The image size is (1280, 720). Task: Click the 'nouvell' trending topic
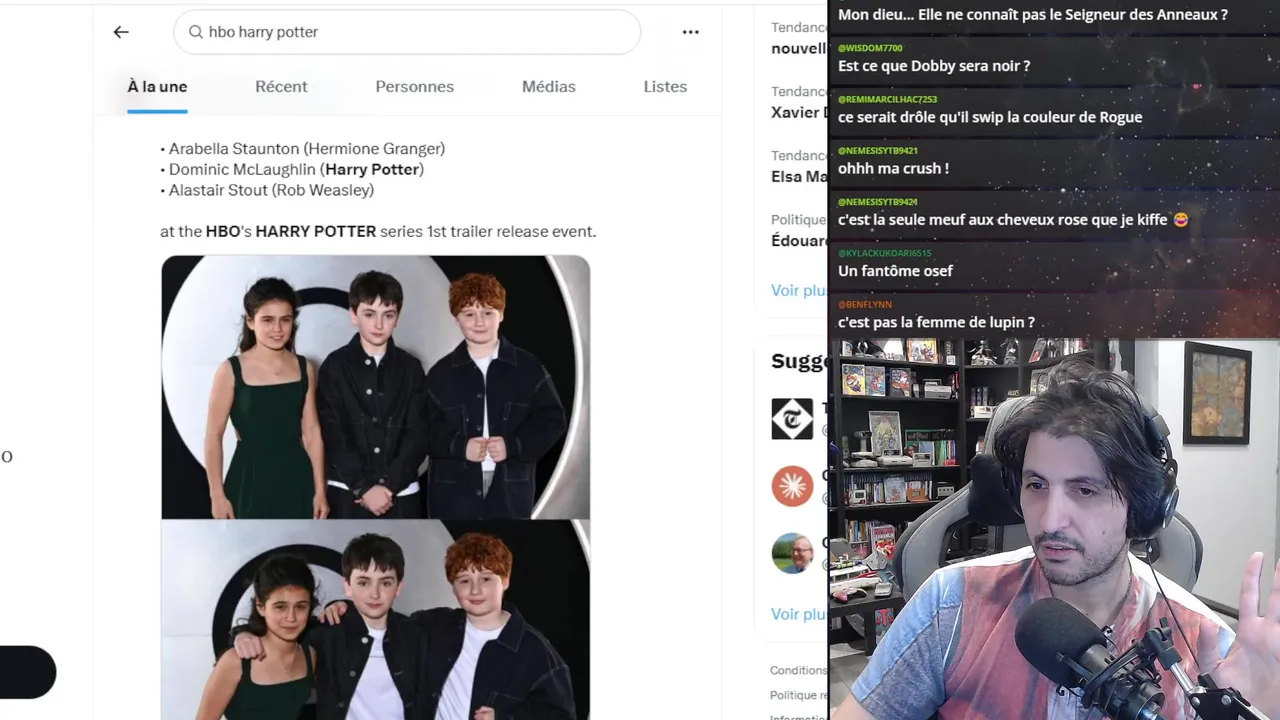(799, 48)
